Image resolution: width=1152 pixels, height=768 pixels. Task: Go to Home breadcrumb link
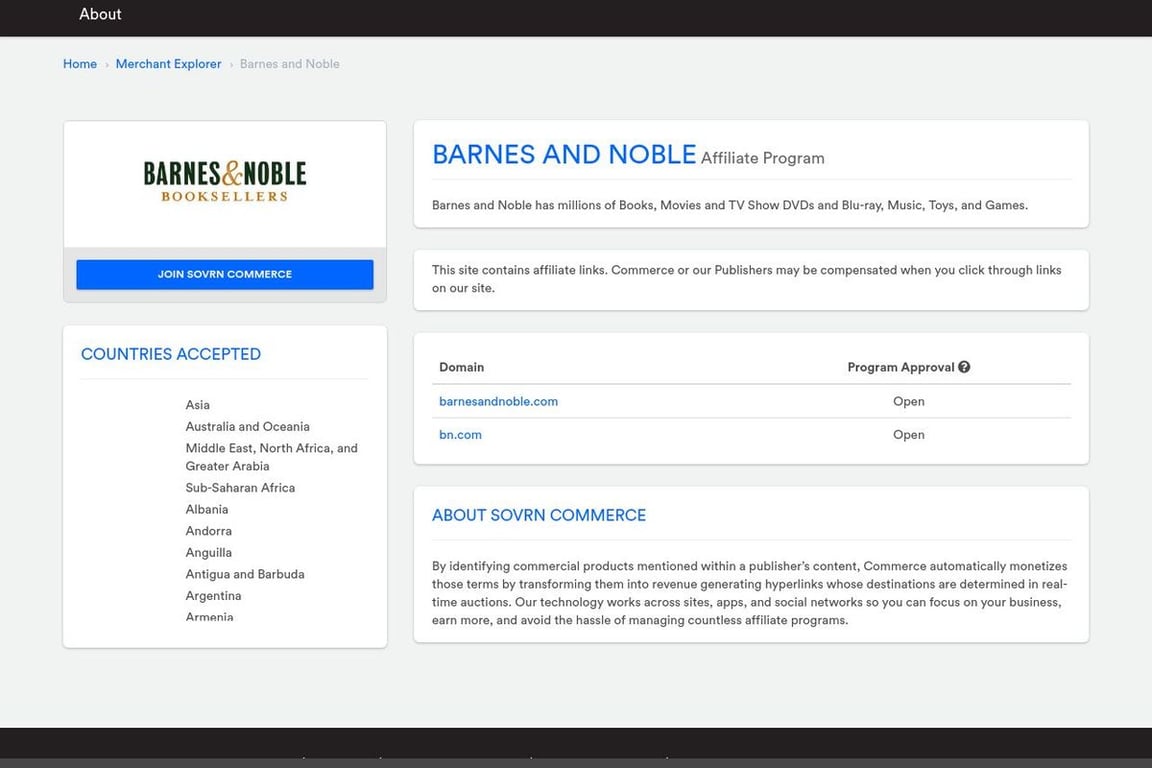80,64
